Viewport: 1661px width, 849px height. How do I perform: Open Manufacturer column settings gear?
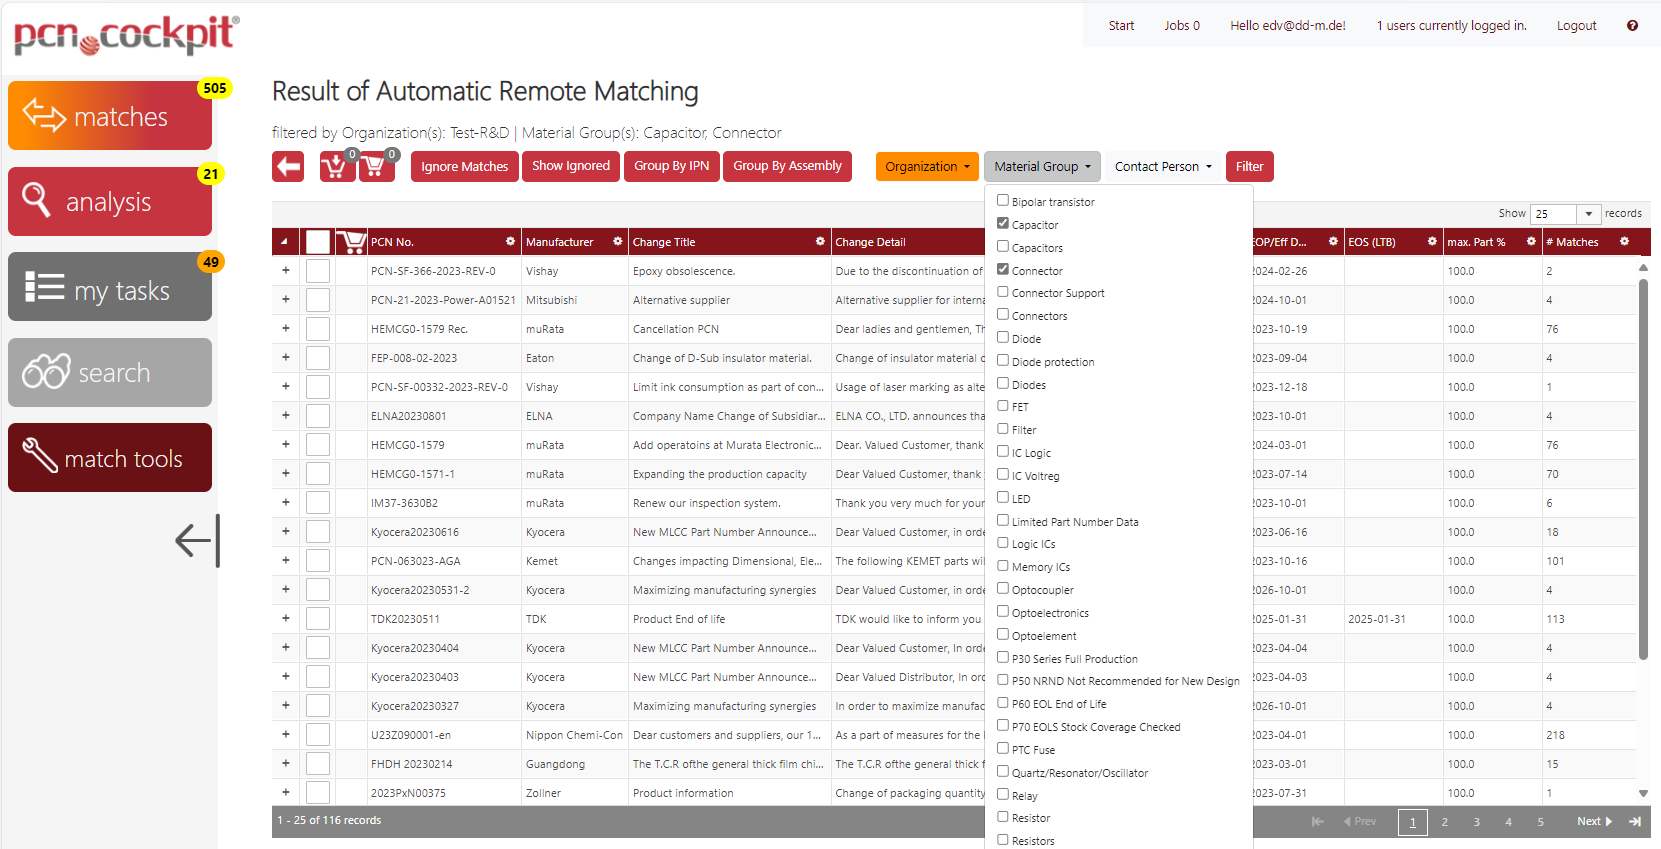pyautogui.click(x=617, y=241)
